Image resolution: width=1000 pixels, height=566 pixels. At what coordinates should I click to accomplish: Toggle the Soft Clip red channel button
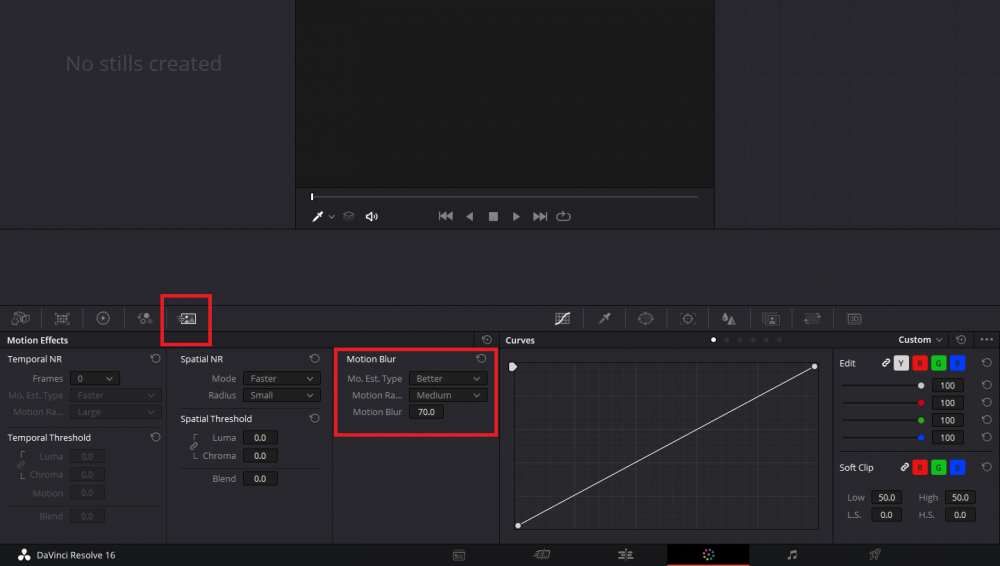point(919,467)
